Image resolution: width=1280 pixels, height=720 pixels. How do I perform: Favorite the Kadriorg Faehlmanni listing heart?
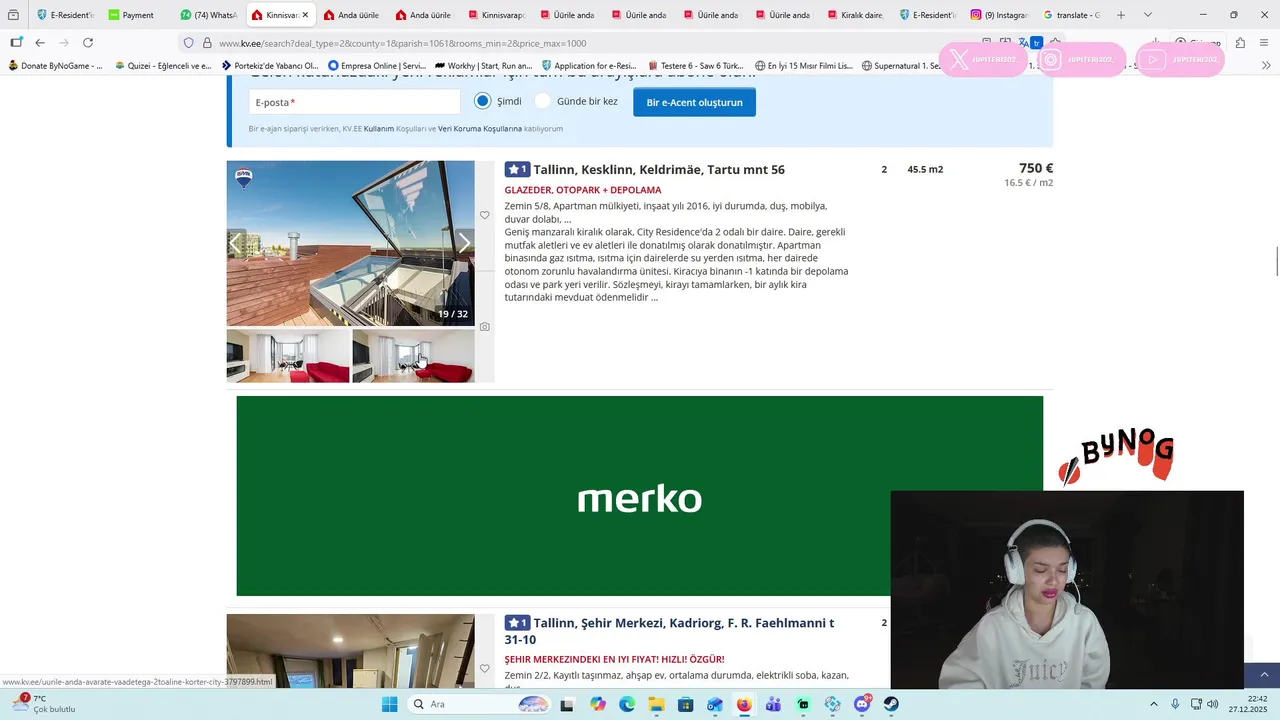point(485,668)
